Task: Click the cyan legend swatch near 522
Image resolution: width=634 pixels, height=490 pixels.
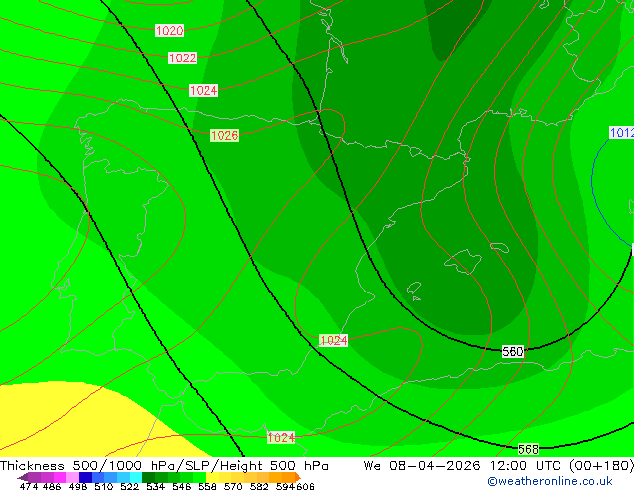Action: [x=136, y=477]
